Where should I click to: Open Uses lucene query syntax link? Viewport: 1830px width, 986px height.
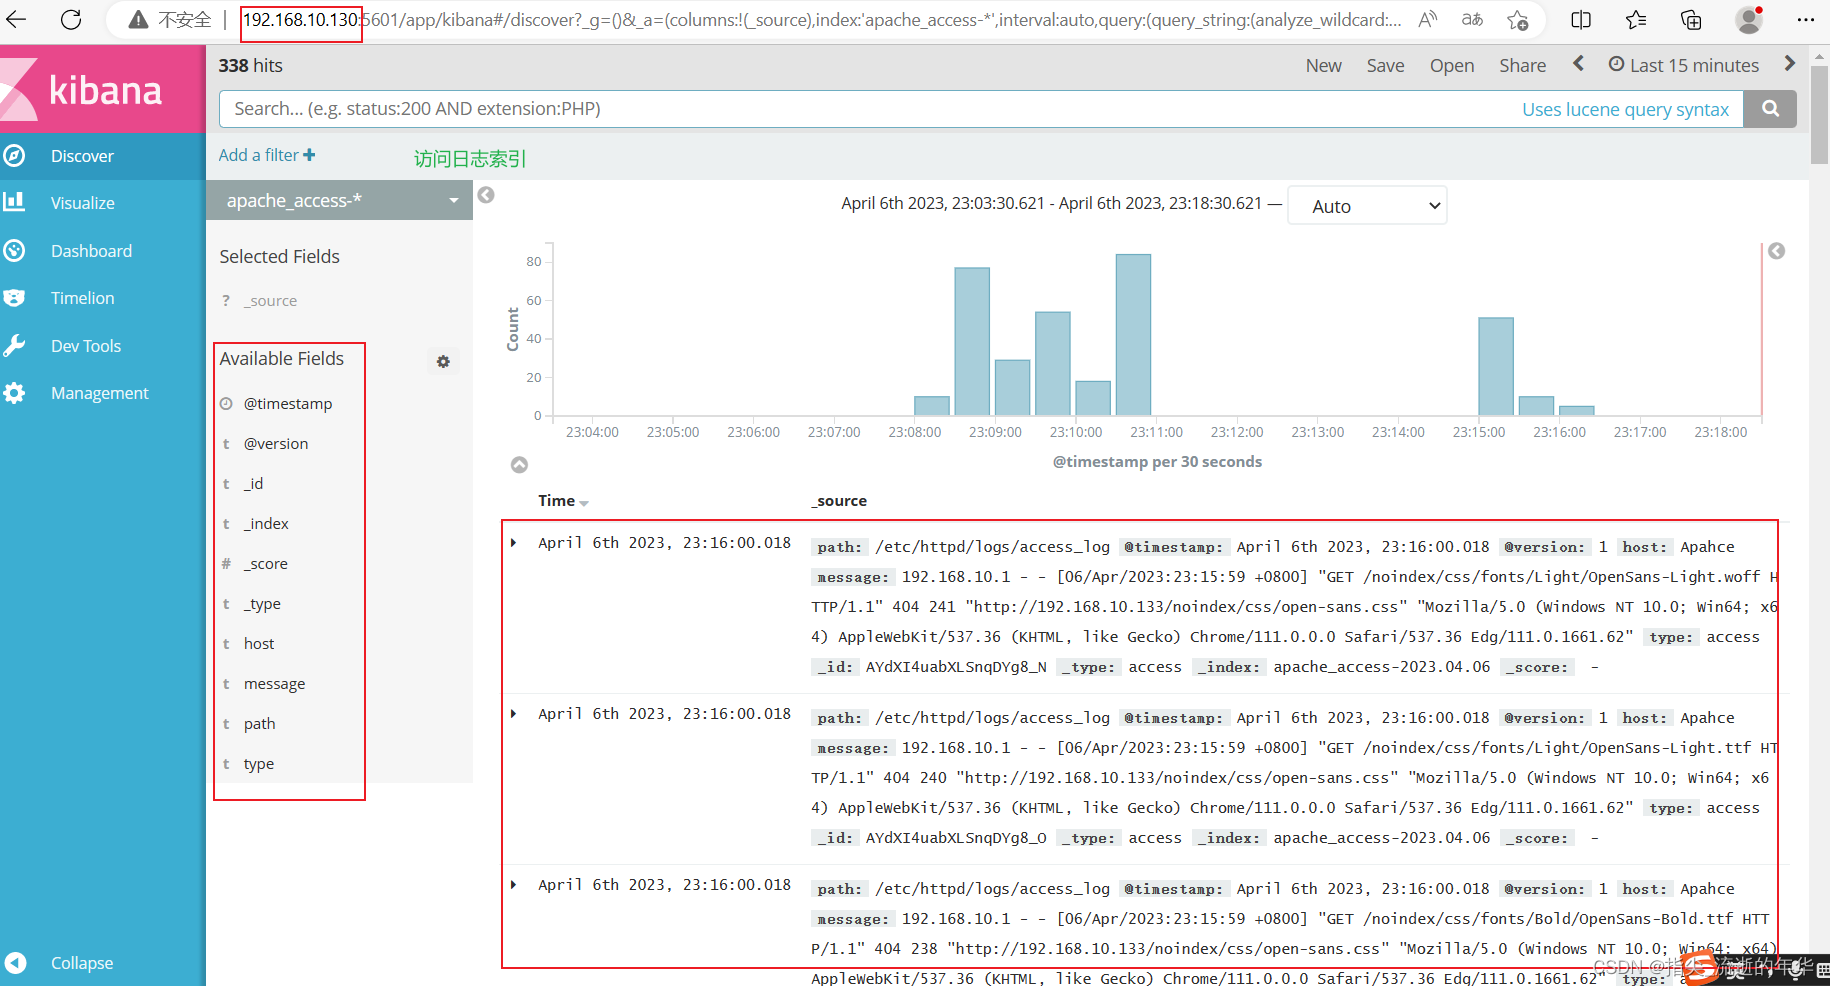(x=1625, y=110)
